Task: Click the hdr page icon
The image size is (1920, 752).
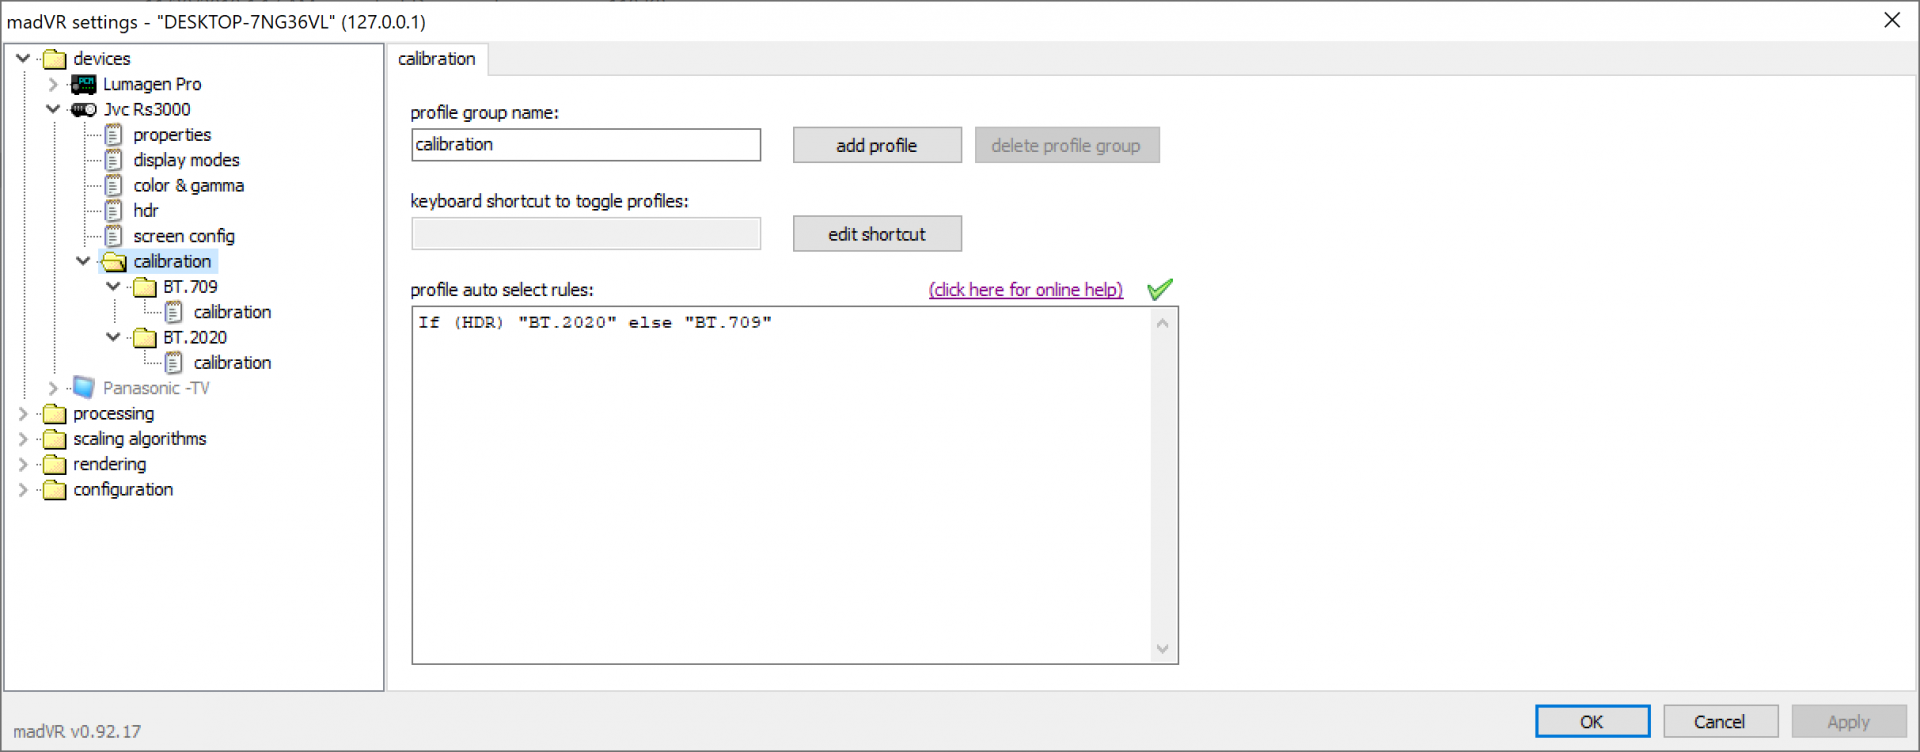Action: [x=114, y=211]
